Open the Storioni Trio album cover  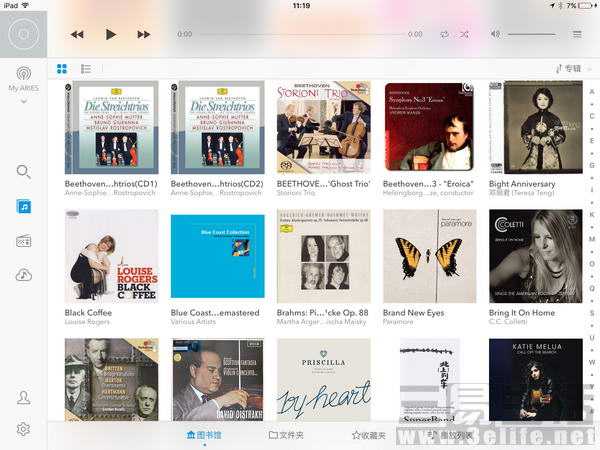click(324, 127)
